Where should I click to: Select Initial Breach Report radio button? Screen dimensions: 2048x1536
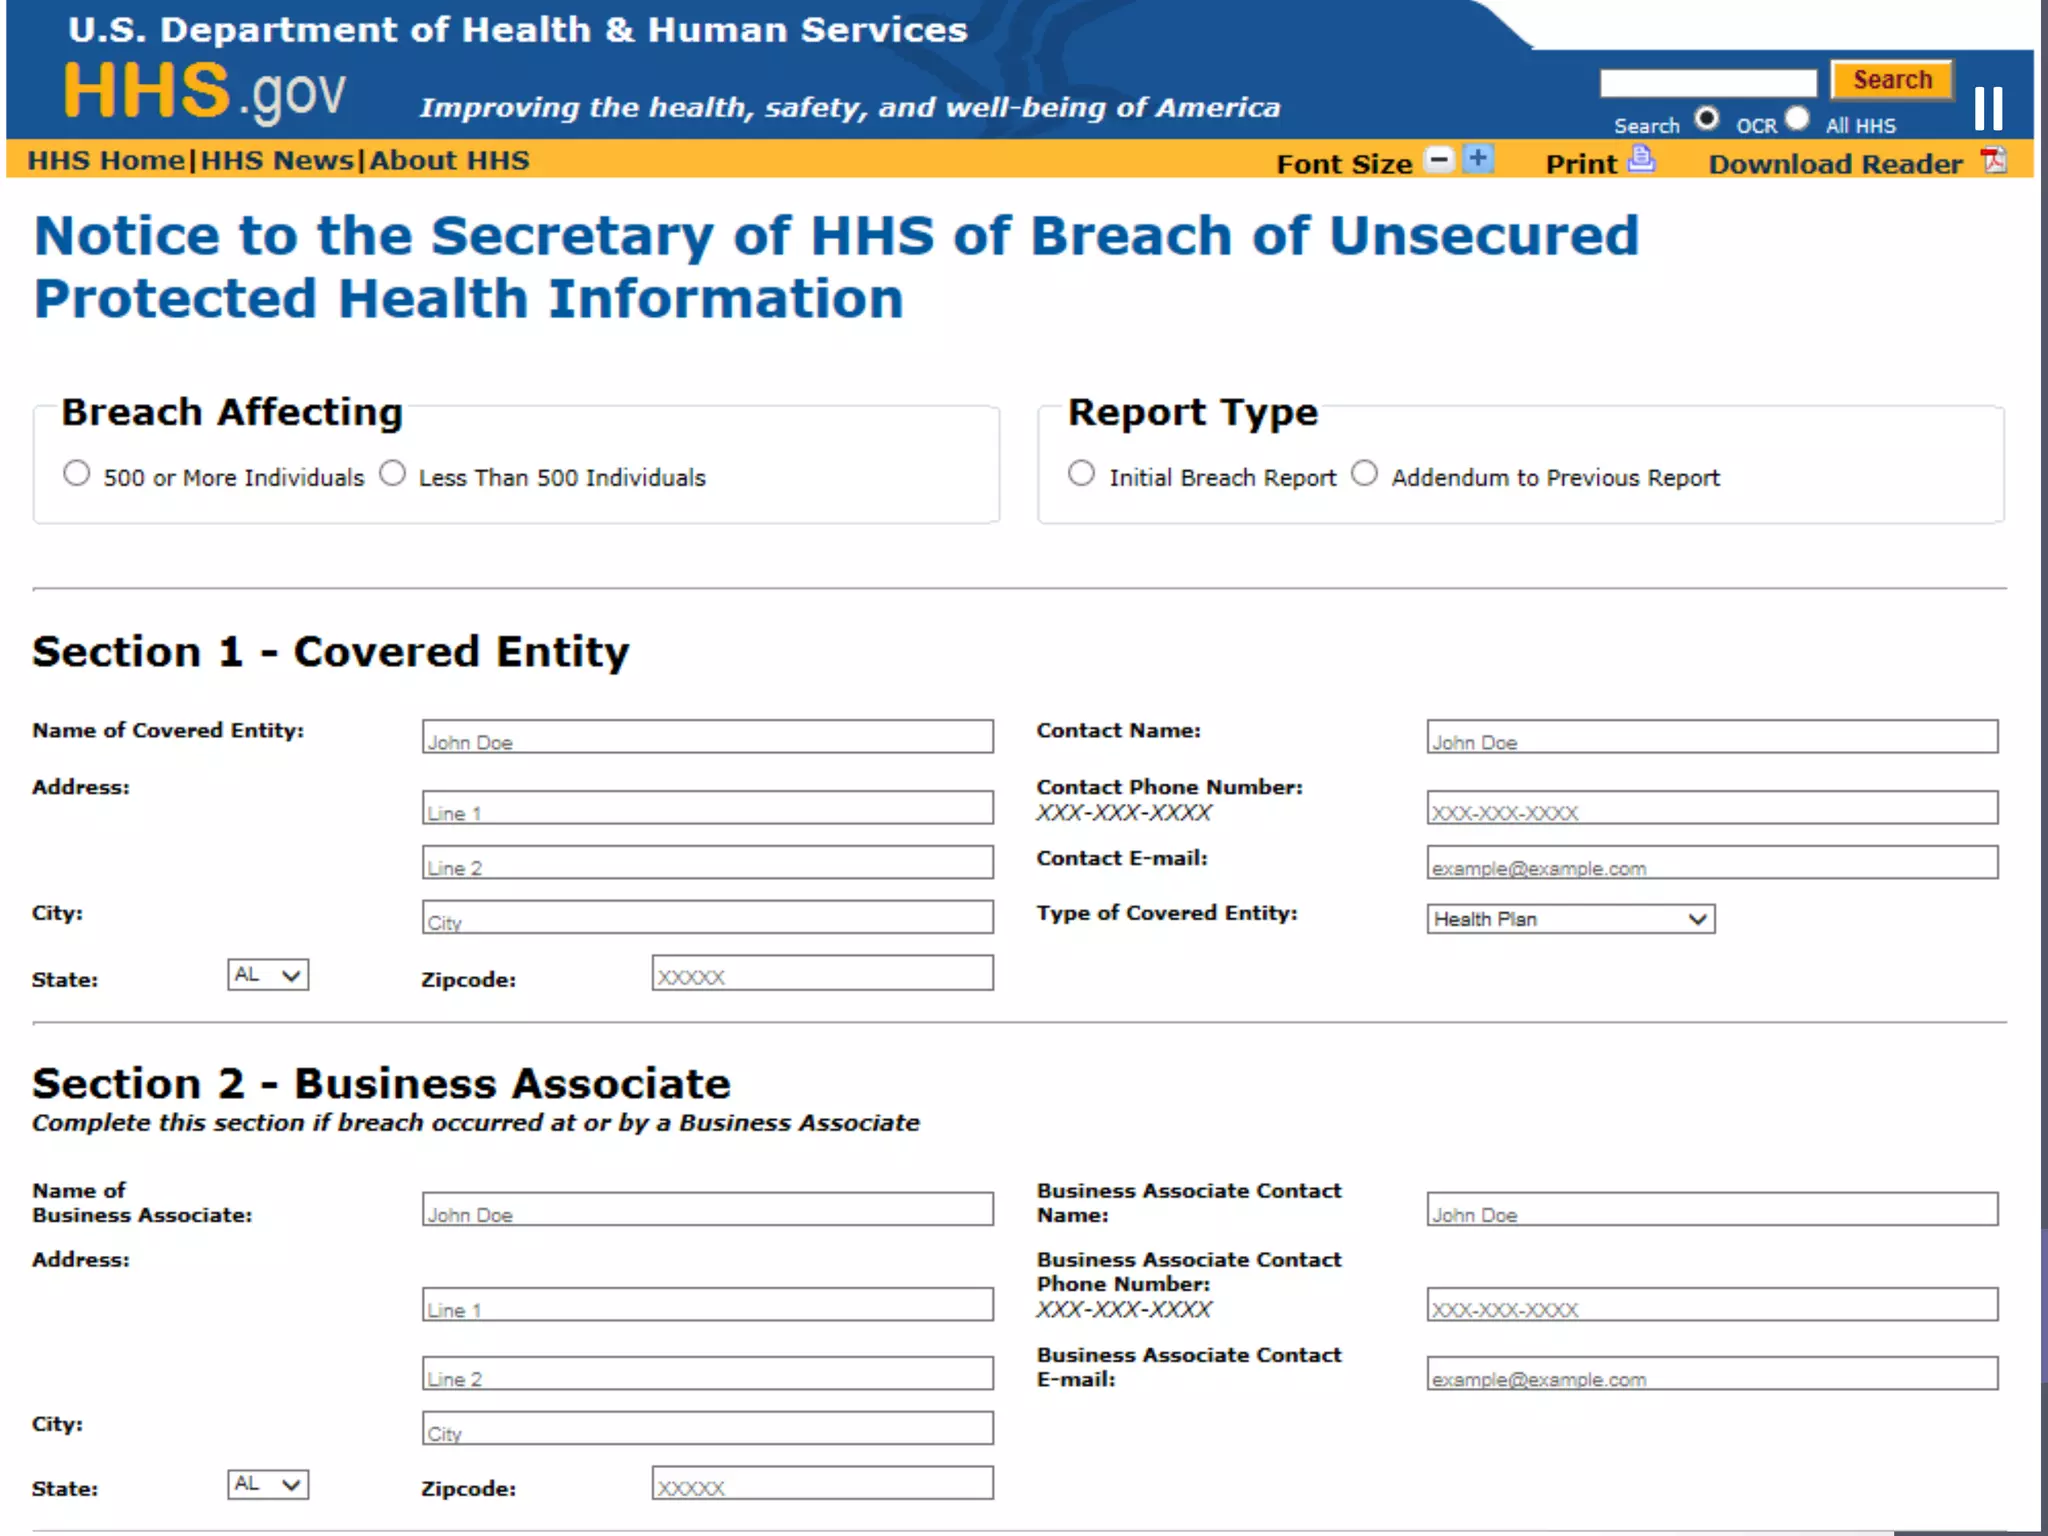click(1081, 473)
